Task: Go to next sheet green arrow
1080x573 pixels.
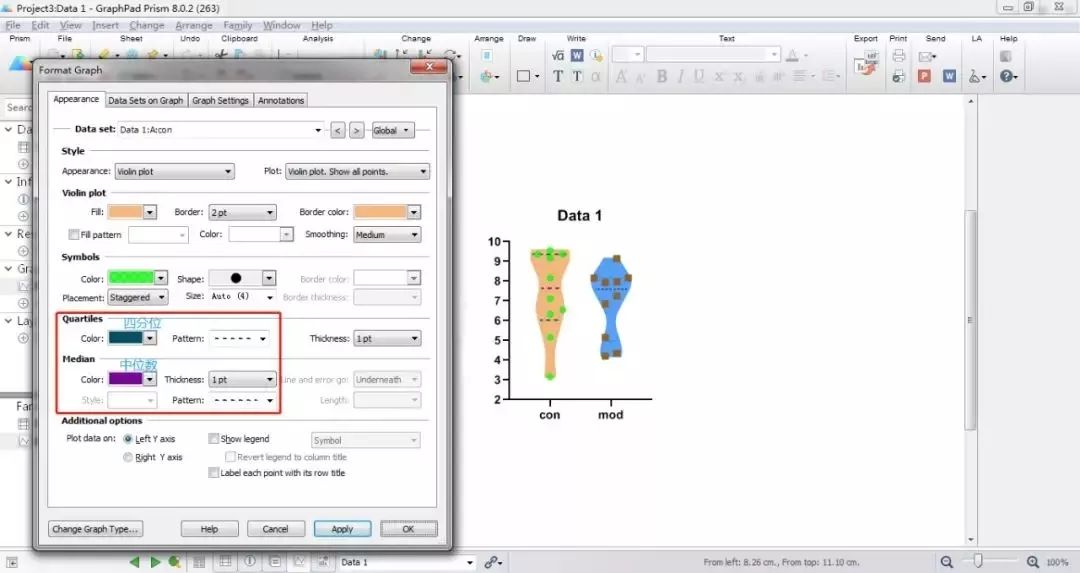Action: pos(155,562)
